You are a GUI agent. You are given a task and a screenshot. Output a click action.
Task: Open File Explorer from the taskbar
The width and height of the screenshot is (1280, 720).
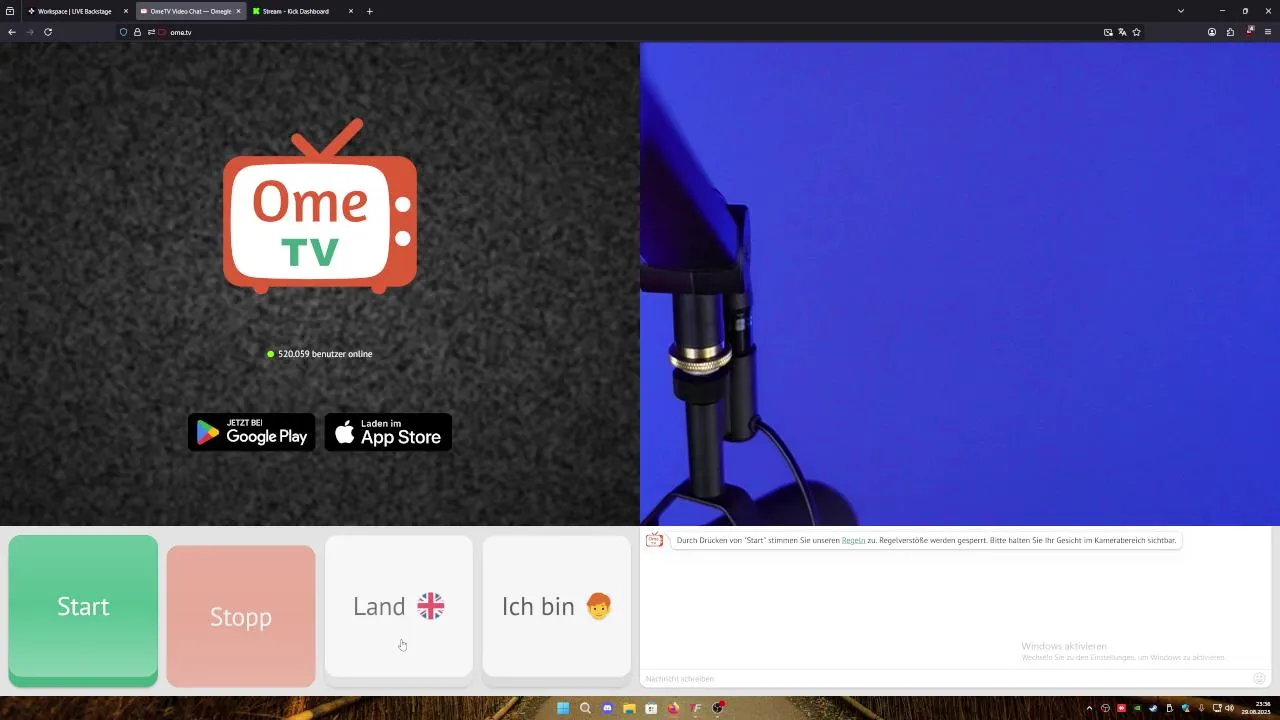(x=629, y=708)
